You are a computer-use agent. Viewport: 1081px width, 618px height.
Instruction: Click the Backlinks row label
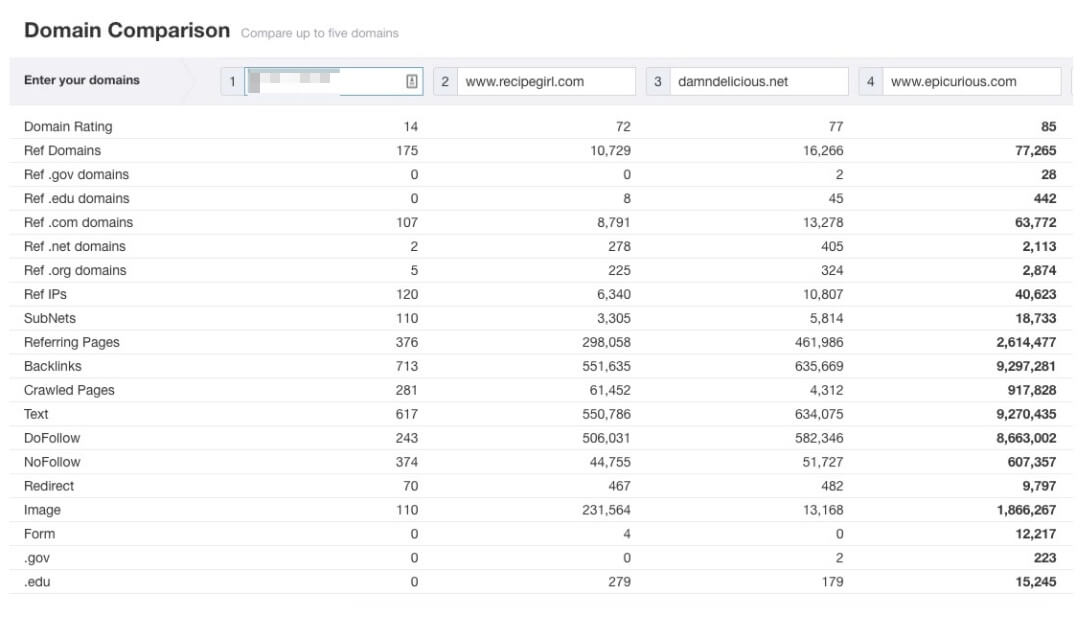click(x=53, y=366)
